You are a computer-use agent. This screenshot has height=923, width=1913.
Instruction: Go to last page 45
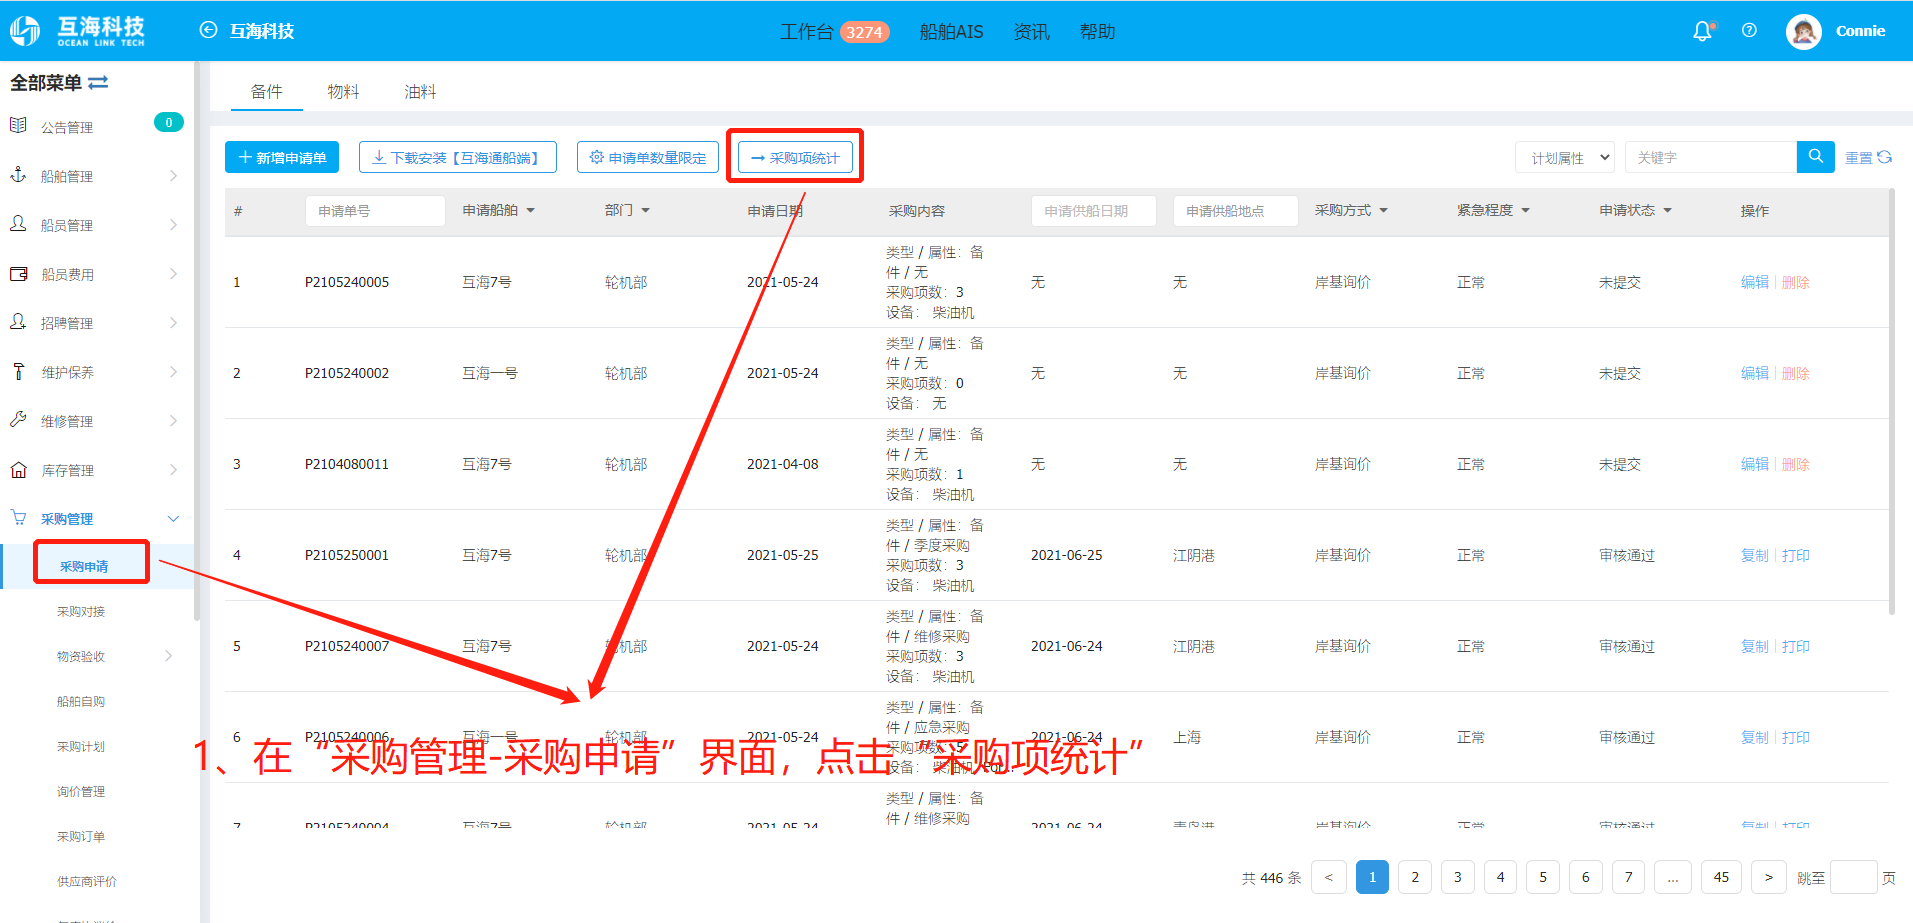[x=1721, y=877]
